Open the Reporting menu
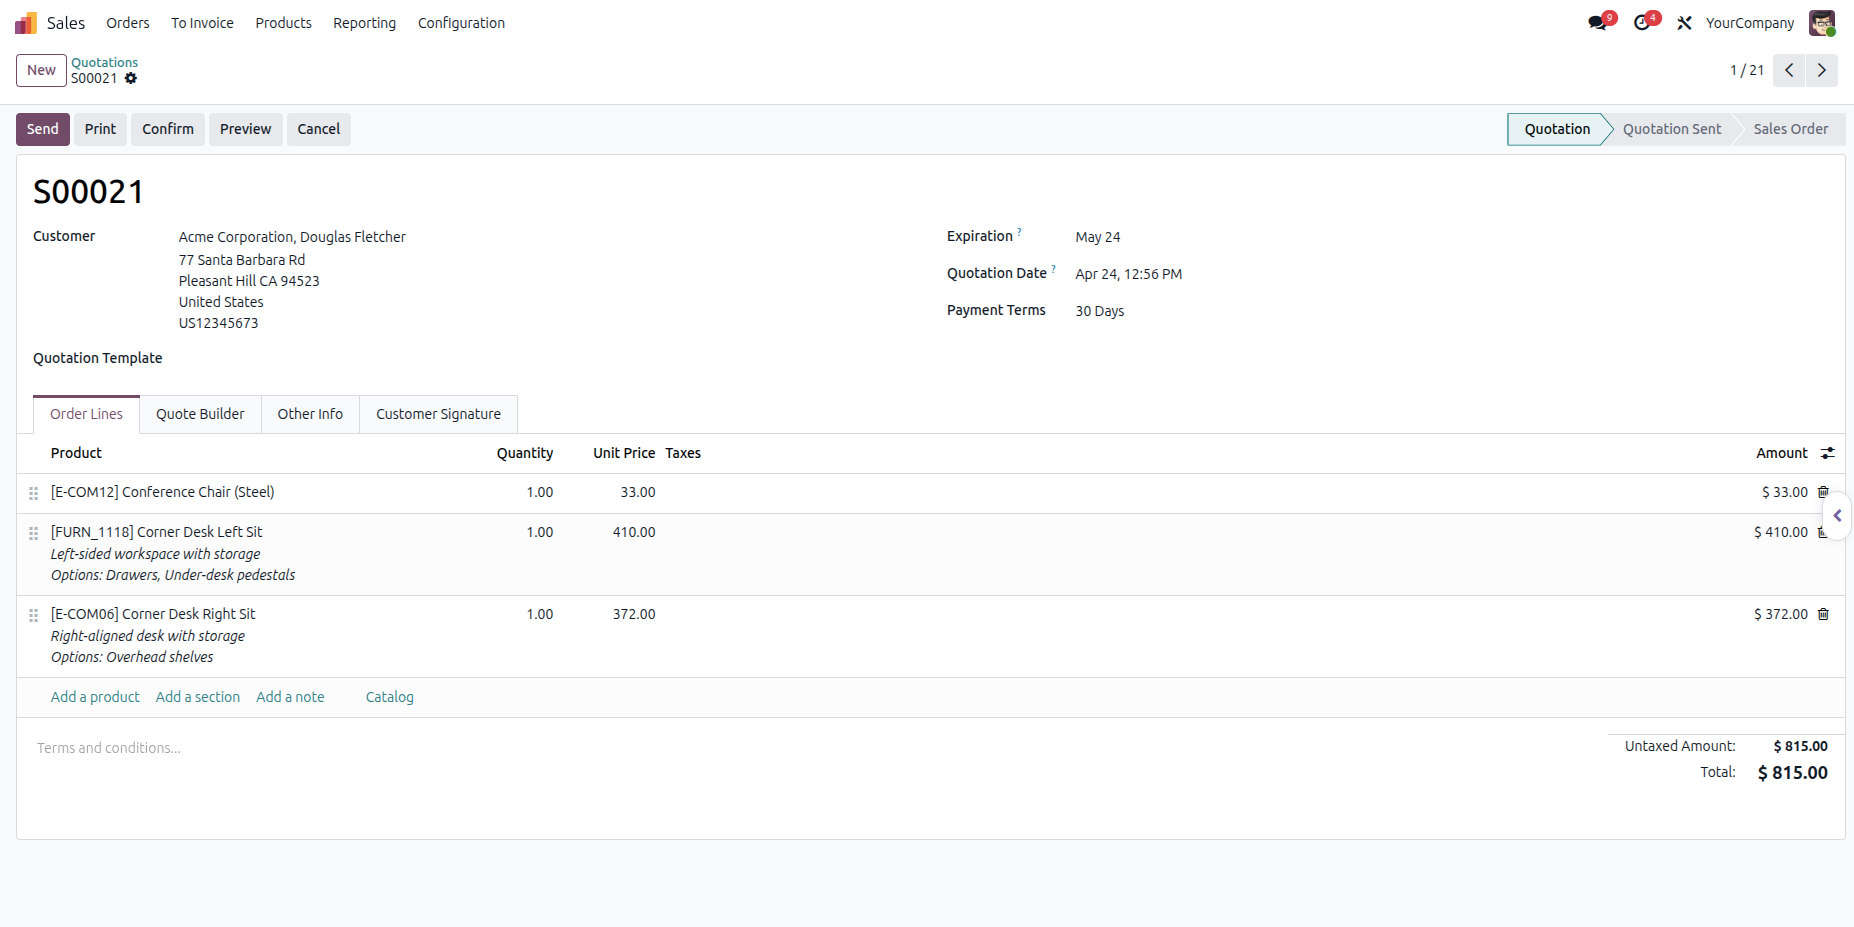The height and width of the screenshot is (927, 1854). (x=364, y=23)
